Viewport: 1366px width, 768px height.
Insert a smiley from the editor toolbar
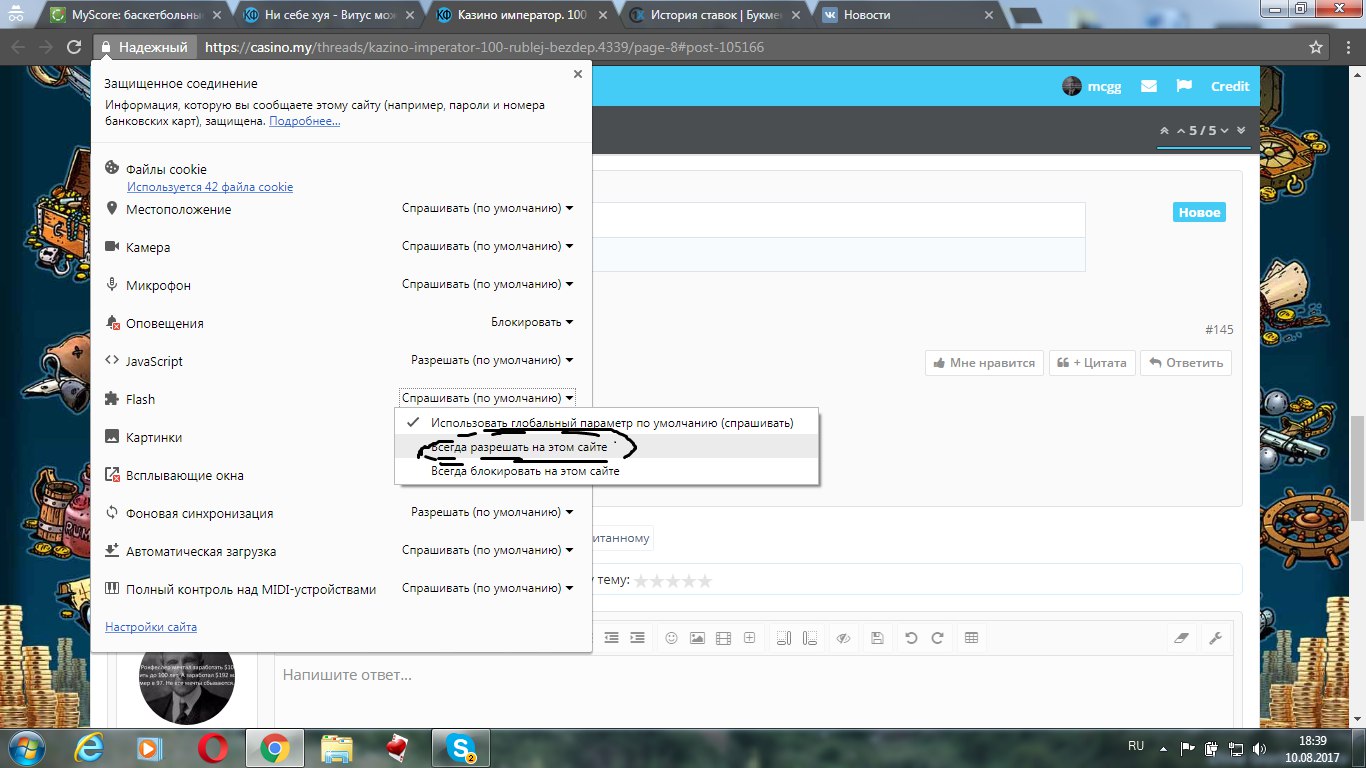(672, 638)
